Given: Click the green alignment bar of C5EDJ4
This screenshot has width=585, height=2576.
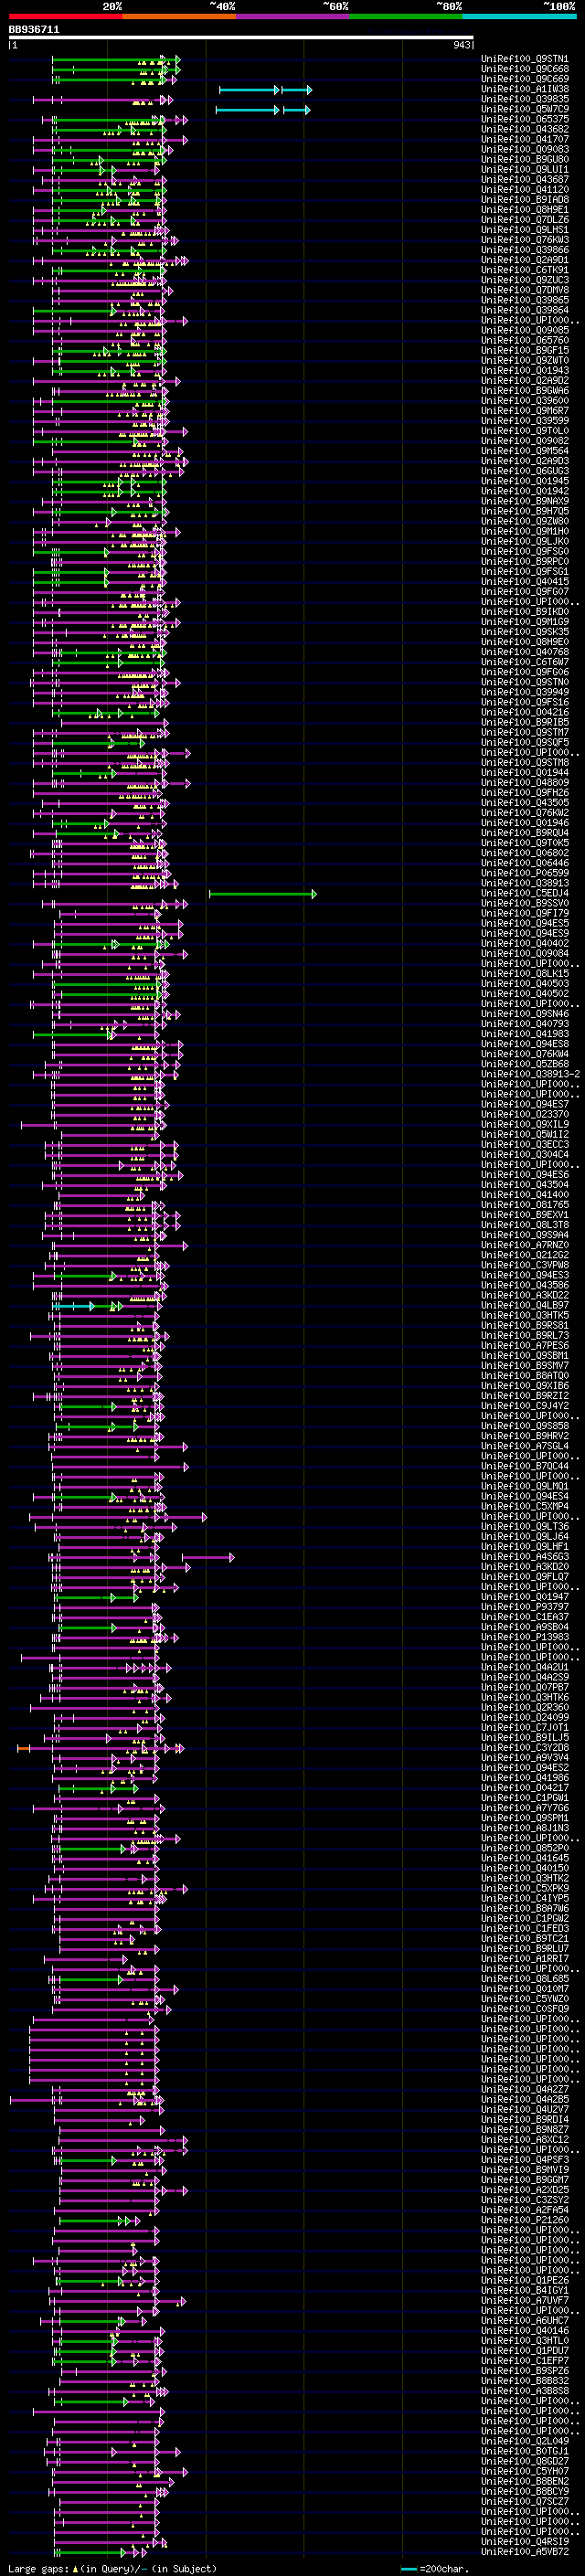Looking at the screenshot, I should pyautogui.click(x=262, y=894).
